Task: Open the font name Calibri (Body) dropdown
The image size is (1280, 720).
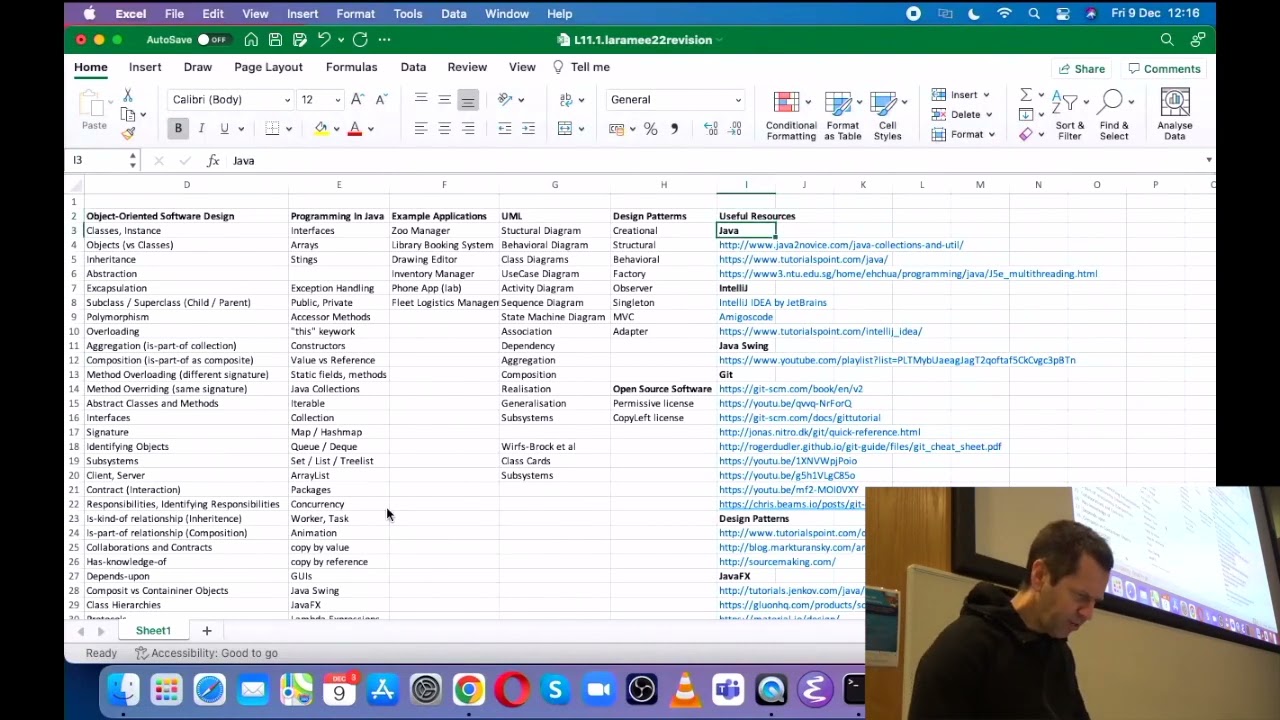Action: pyautogui.click(x=287, y=100)
